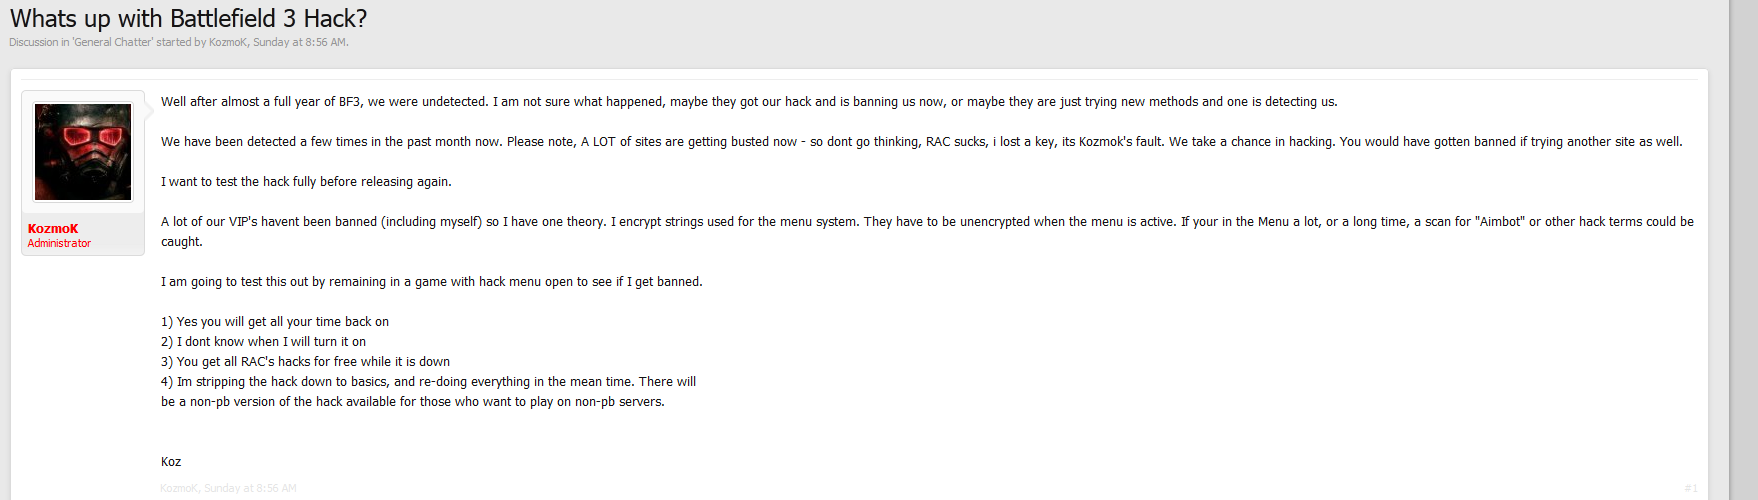
Task: Open KozmoK's gas mask avatar image
Action: pyautogui.click(x=83, y=152)
